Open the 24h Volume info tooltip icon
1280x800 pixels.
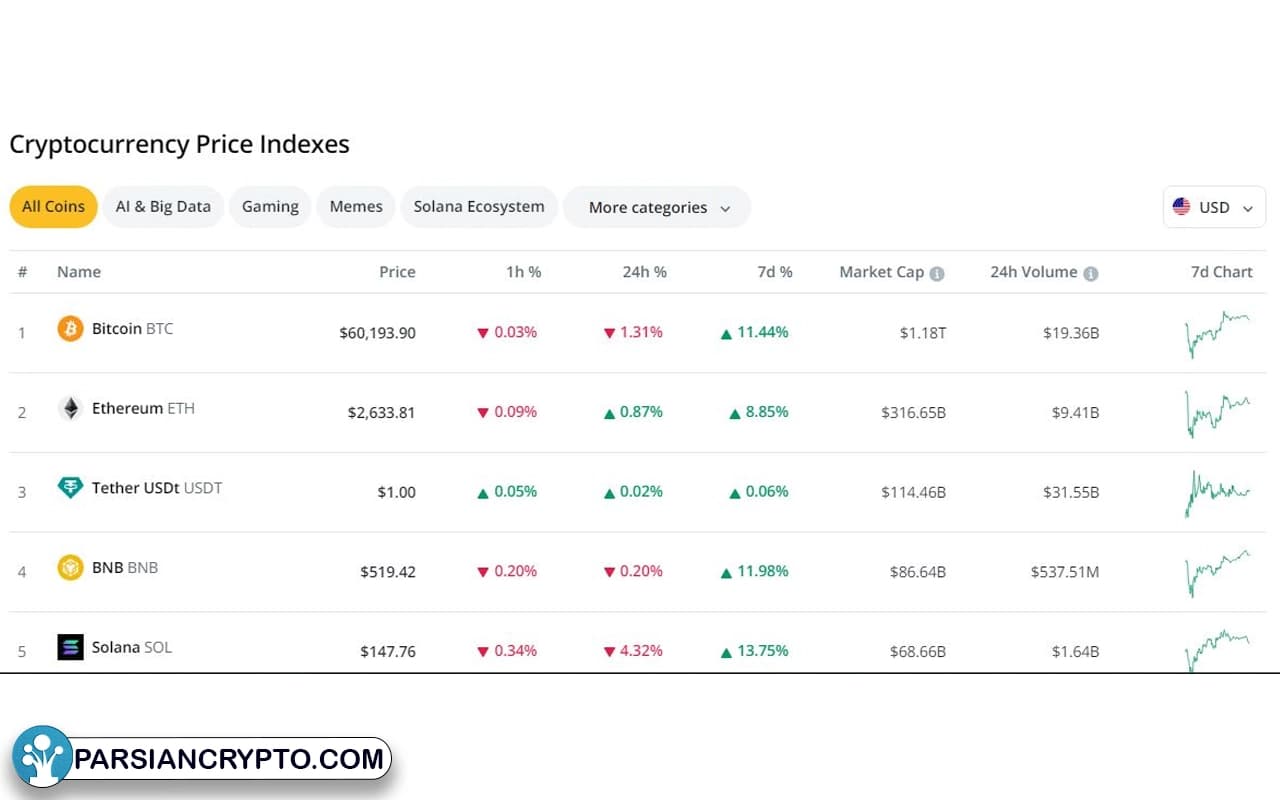1089,272
